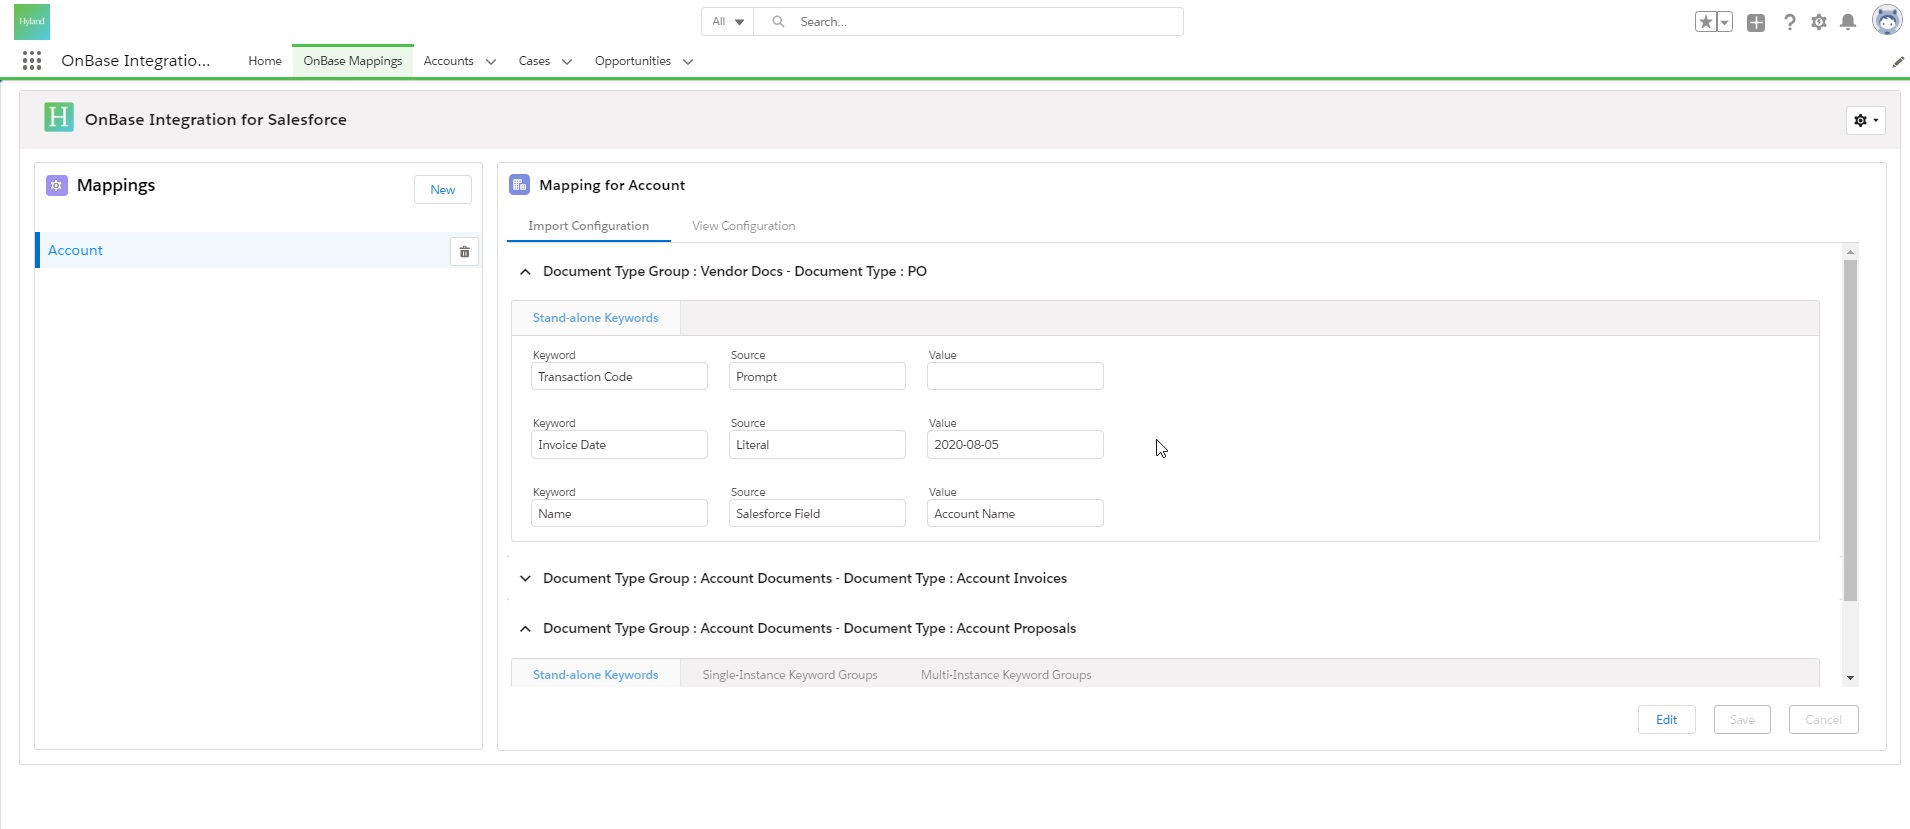Image resolution: width=1910 pixels, height=829 pixels.
Task: Expand the Account Invoices section
Action: click(525, 579)
